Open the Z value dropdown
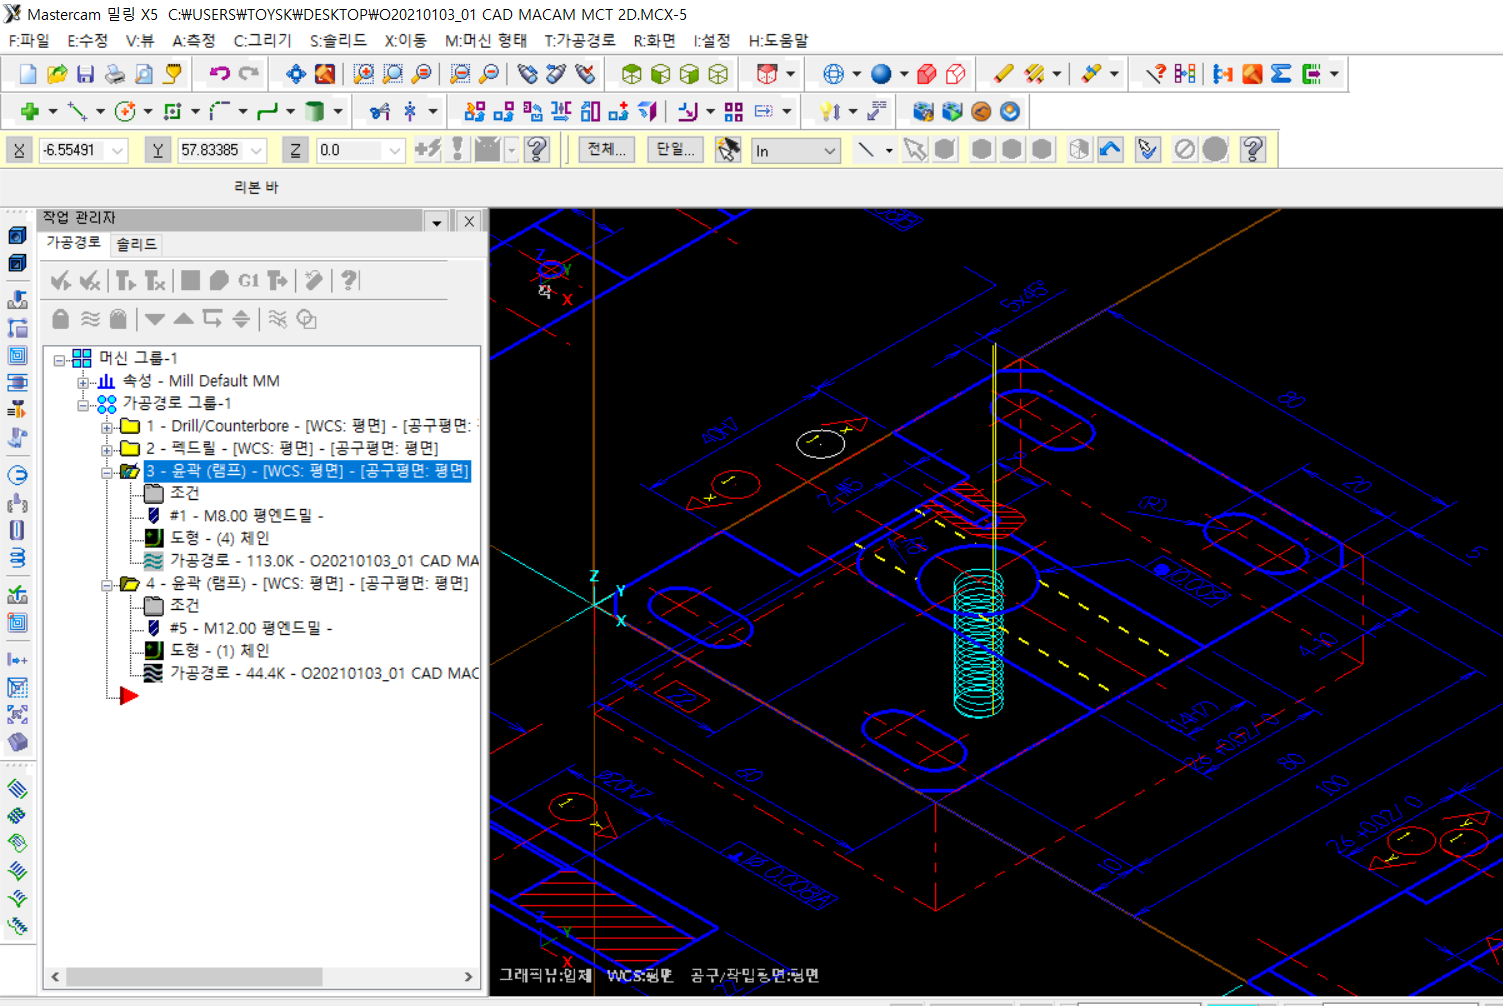Screen dimensions: 1503x1006 click(395, 150)
